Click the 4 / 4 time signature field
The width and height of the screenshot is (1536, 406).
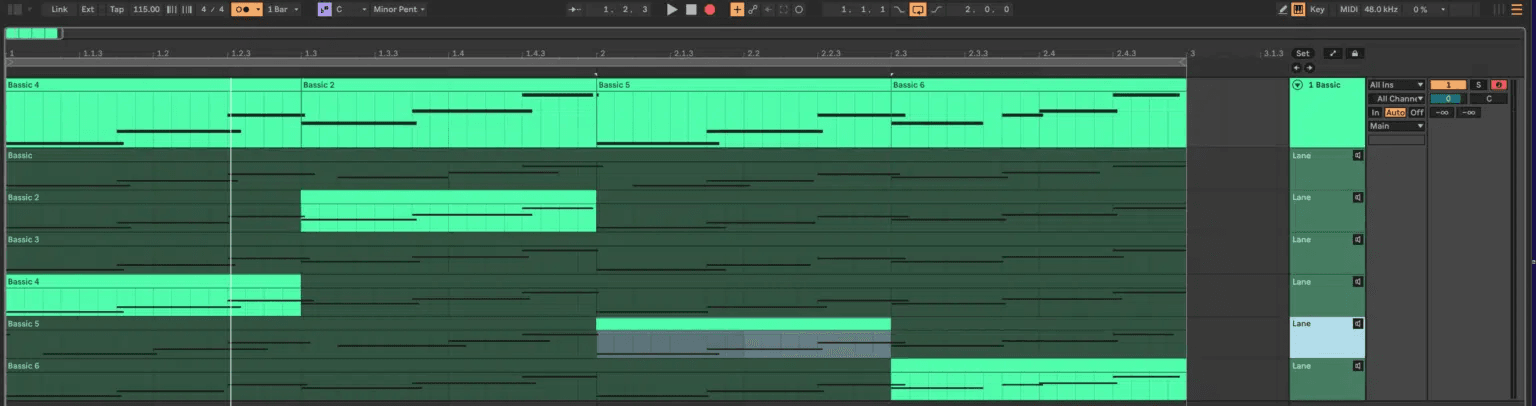pos(212,9)
